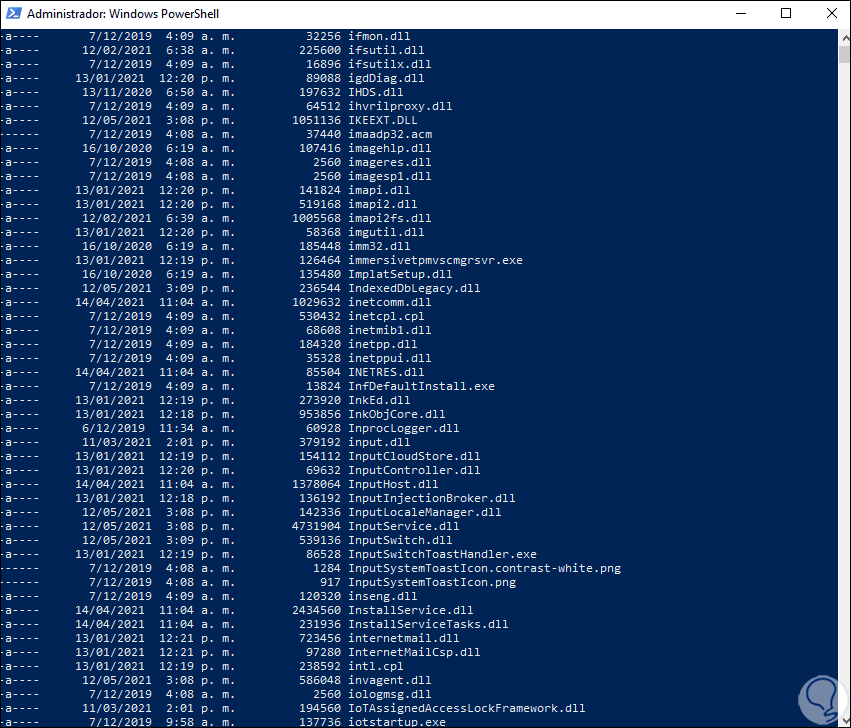Click the file name InstallService.dll
Image resolution: width=851 pixels, height=728 pixels.
(410, 611)
